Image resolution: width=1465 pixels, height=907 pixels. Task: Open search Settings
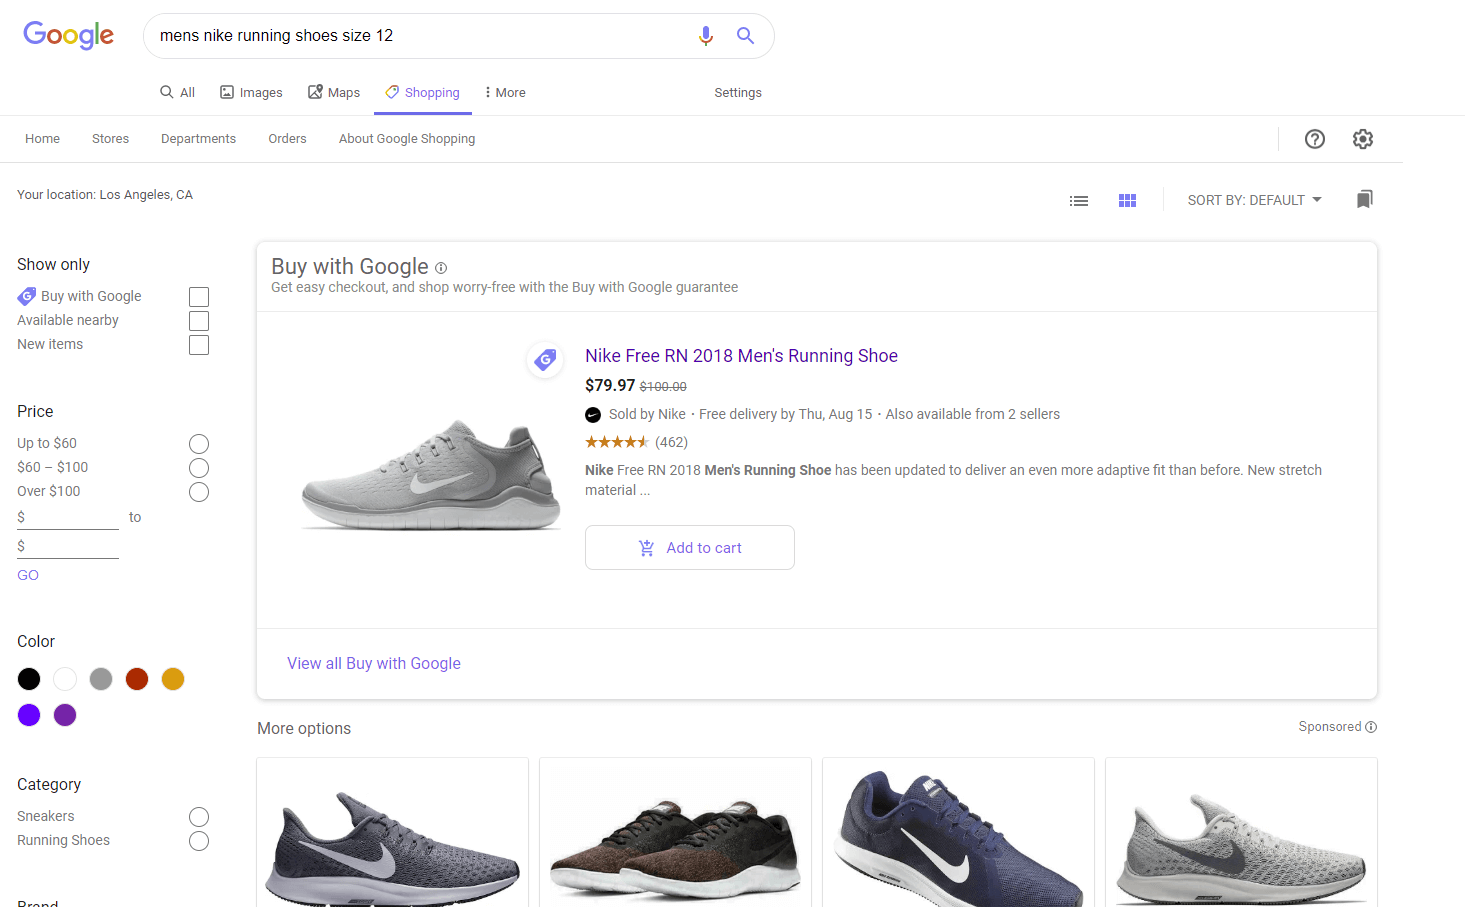(x=738, y=92)
